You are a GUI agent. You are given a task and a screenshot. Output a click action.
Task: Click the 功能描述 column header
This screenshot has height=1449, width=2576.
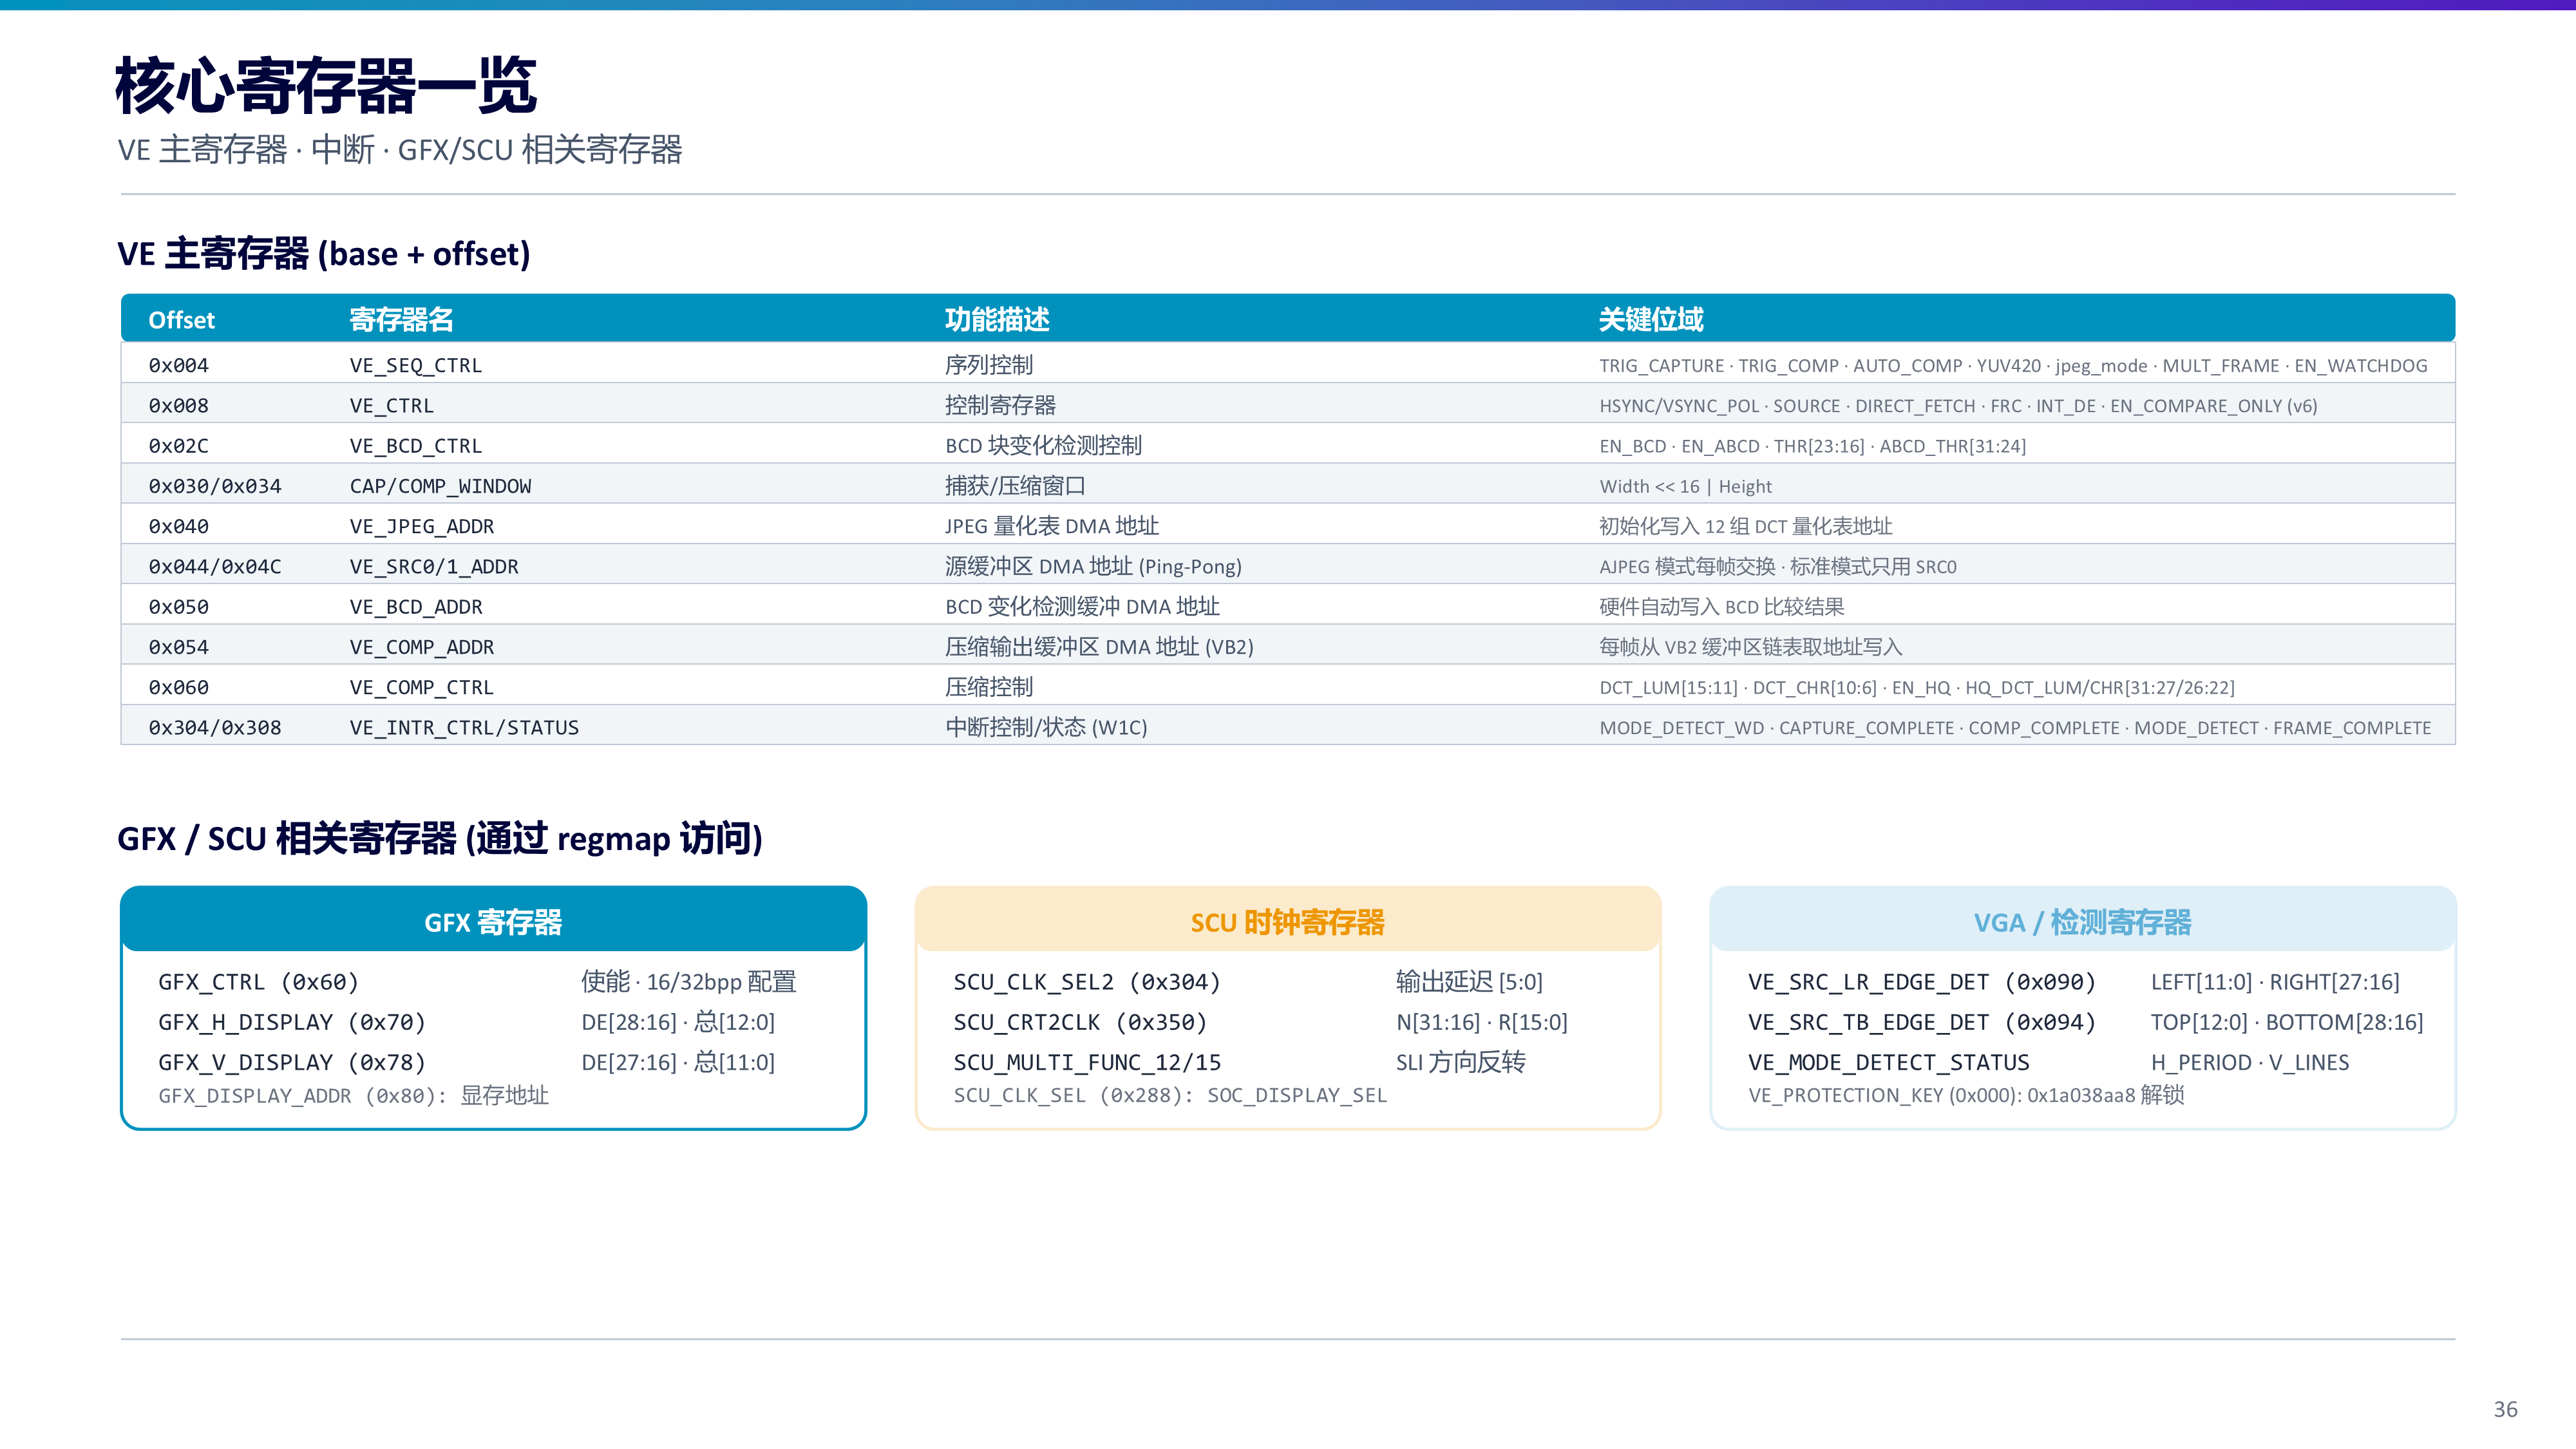[x=997, y=320]
